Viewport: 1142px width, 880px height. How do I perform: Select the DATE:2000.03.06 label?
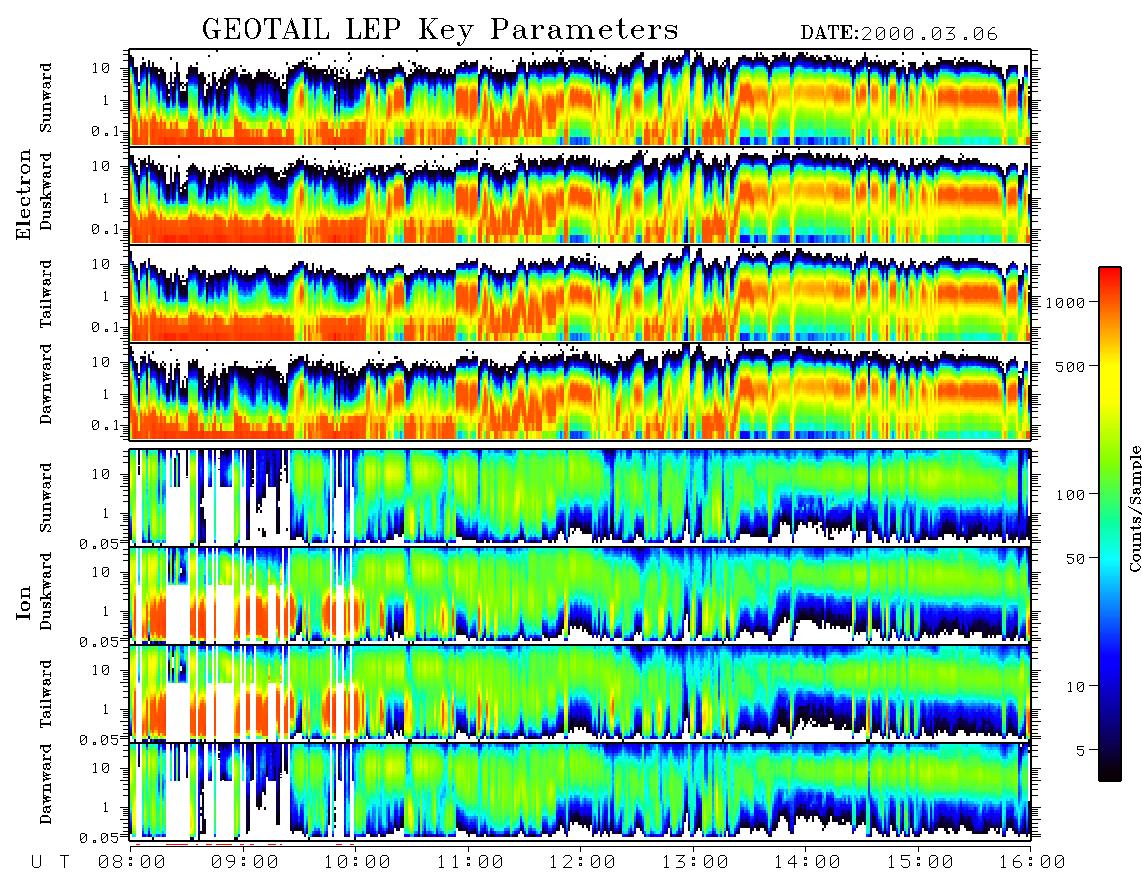coord(899,34)
